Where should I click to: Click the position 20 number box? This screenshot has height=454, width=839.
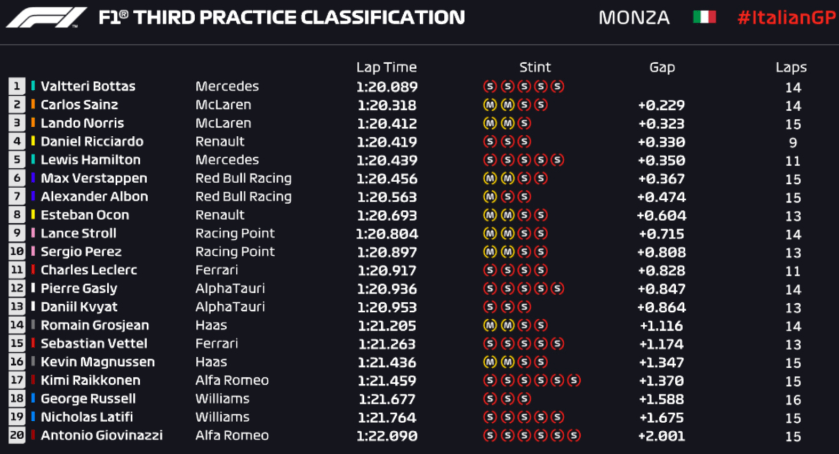pos(17,436)
